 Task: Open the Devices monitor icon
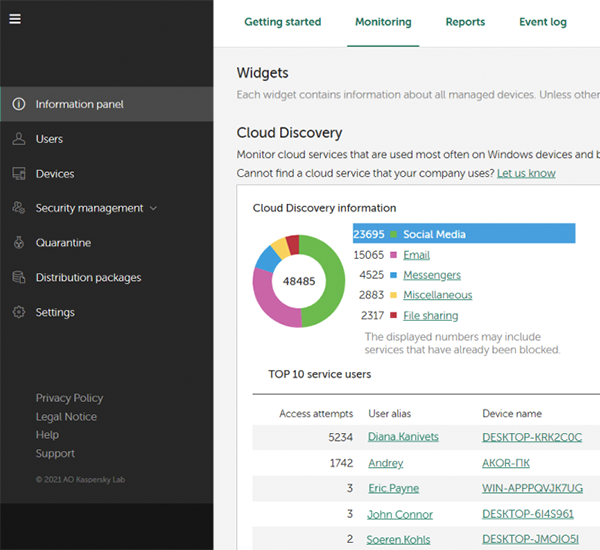[x=19, y=173]
